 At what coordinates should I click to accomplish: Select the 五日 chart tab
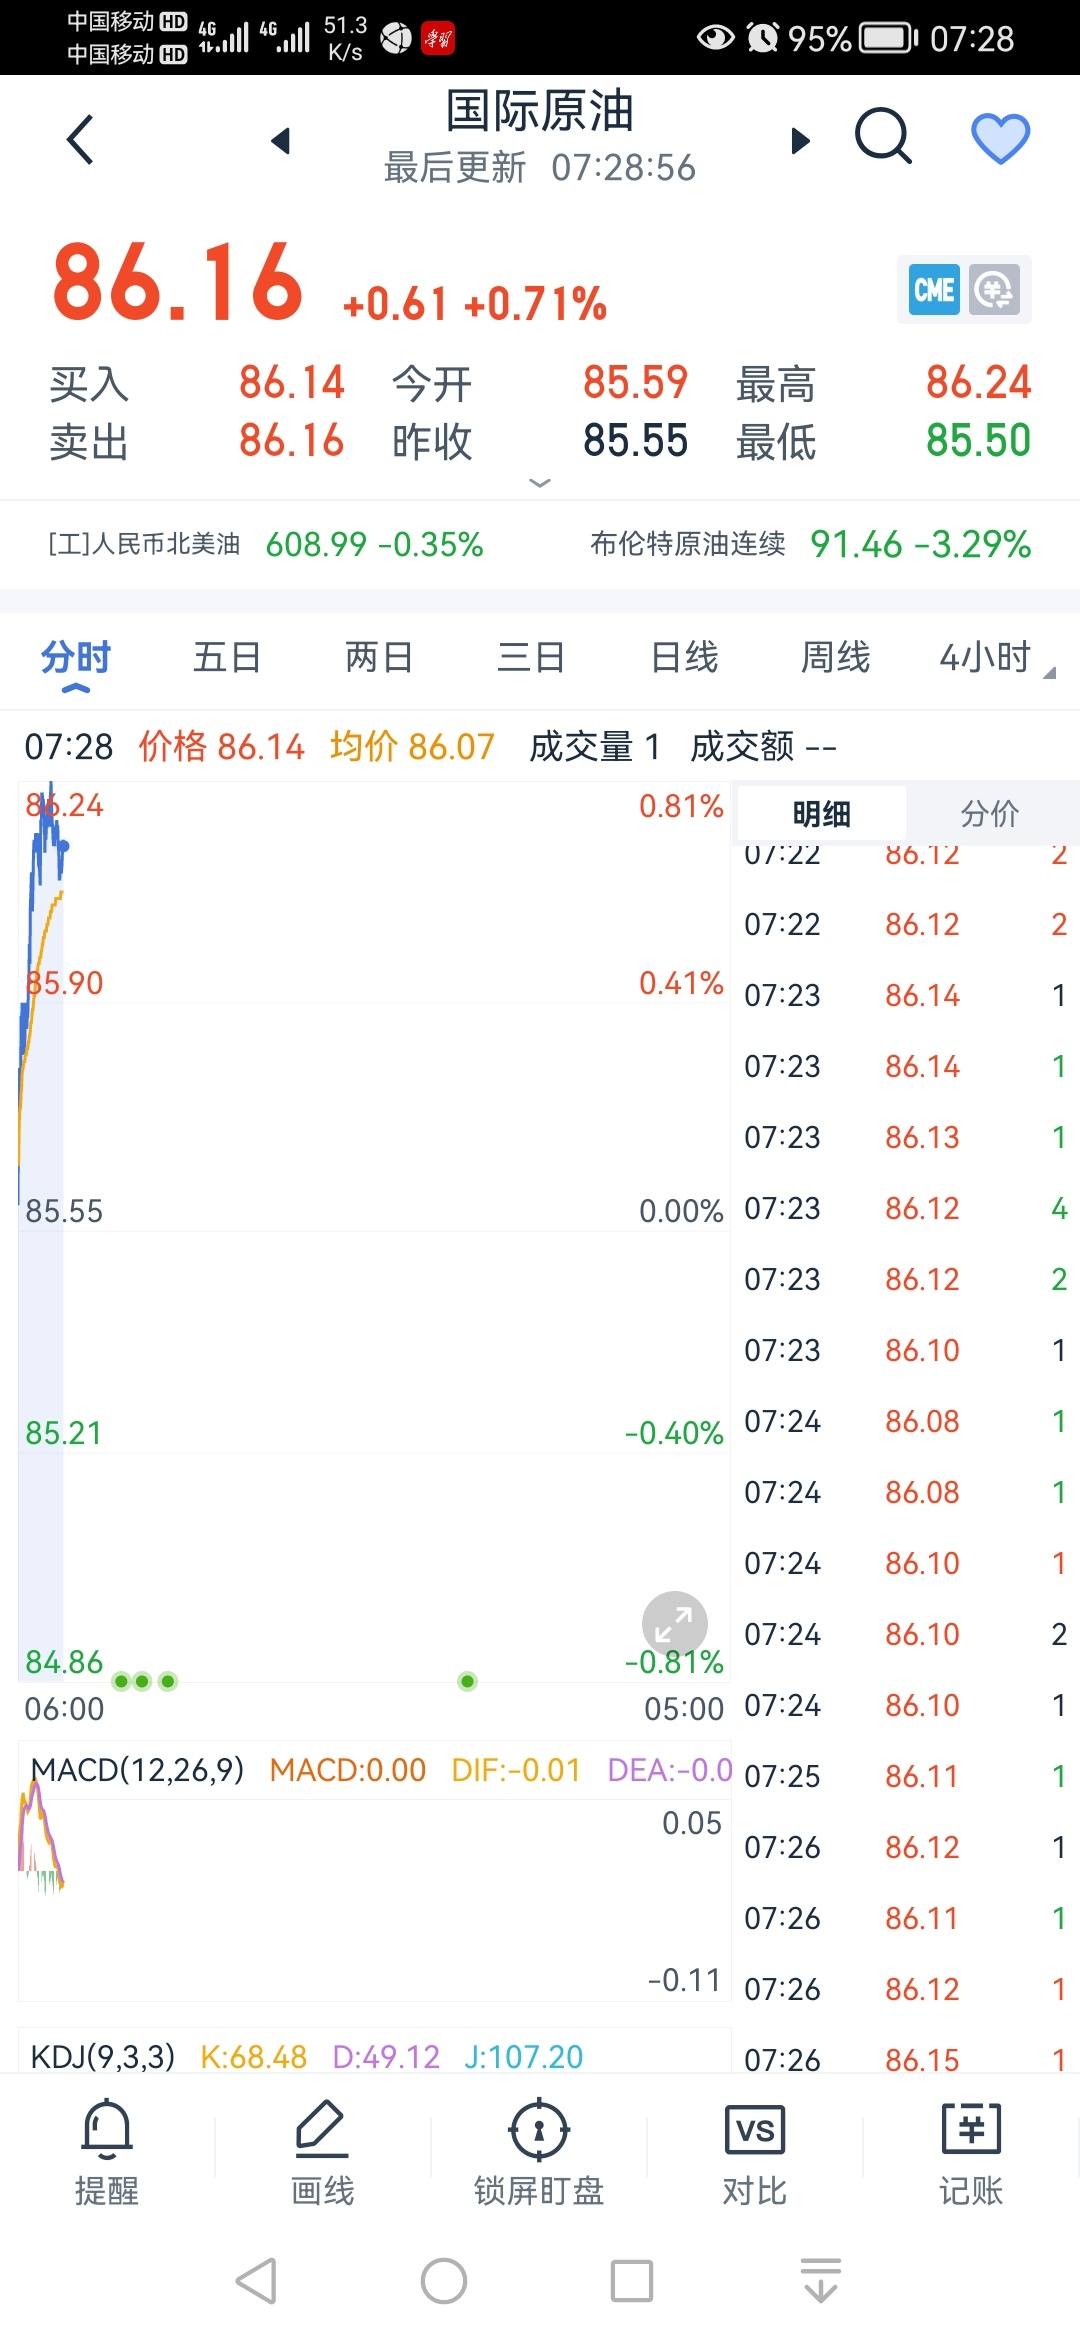227,658
